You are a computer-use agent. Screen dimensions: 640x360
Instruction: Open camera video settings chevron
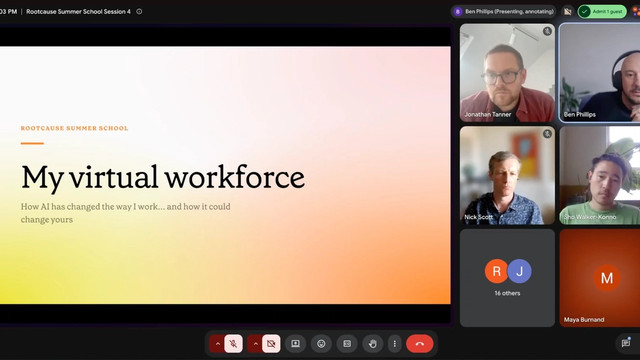point(256,344)
